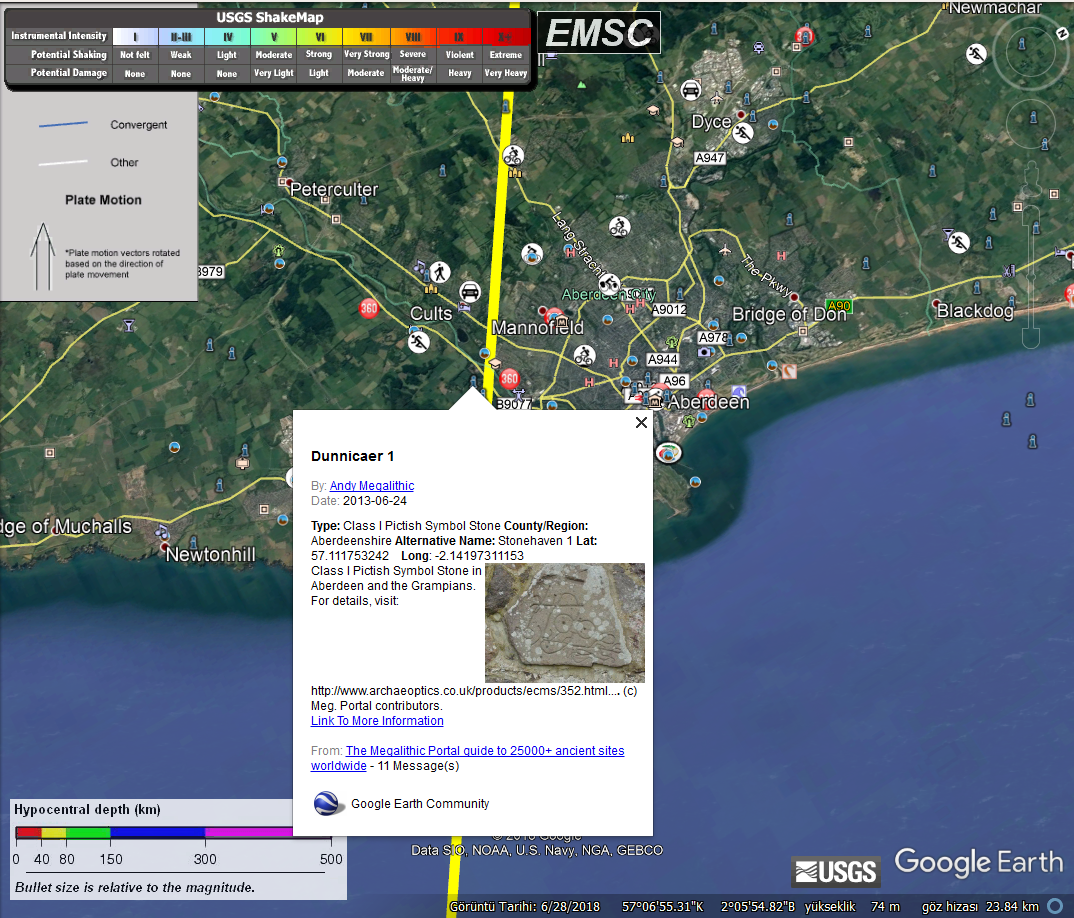Click the Move joystick circle control
Viewport: 1074px width, 918px height.
click(1031, 125)
